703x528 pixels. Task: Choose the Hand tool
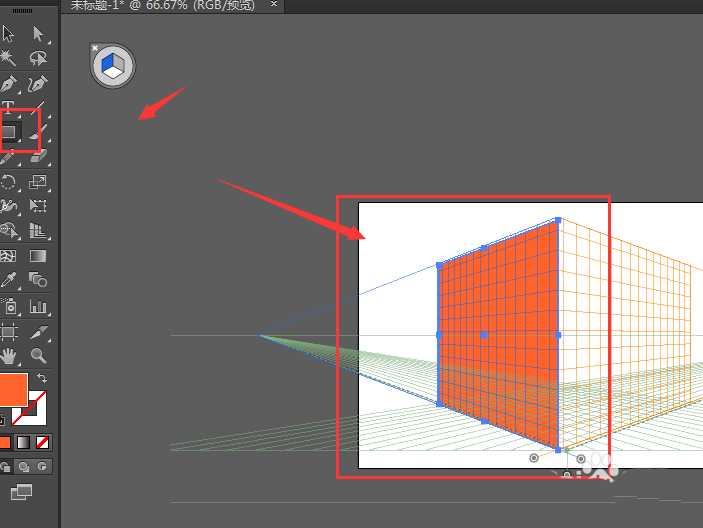point(8,356)
